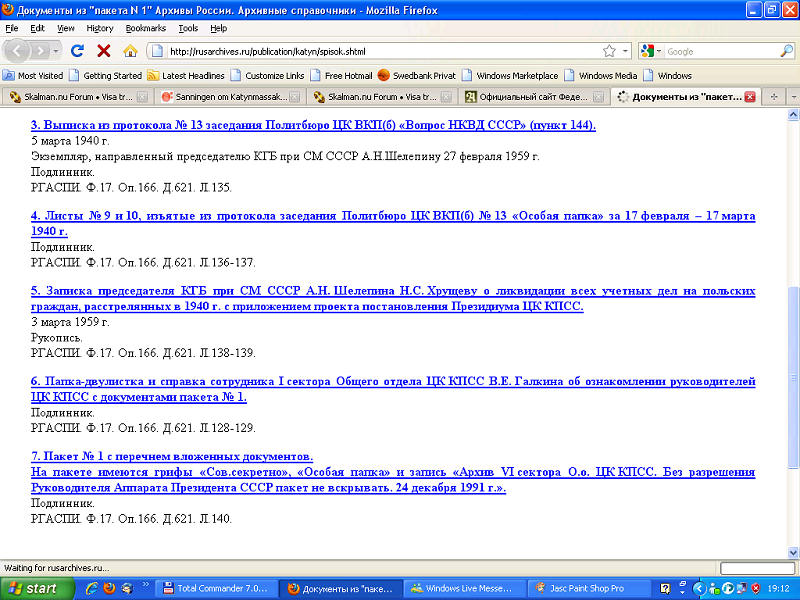Open the Bookmarks menu
Viewport: 800px width, 600px height.
click(146, 28)
